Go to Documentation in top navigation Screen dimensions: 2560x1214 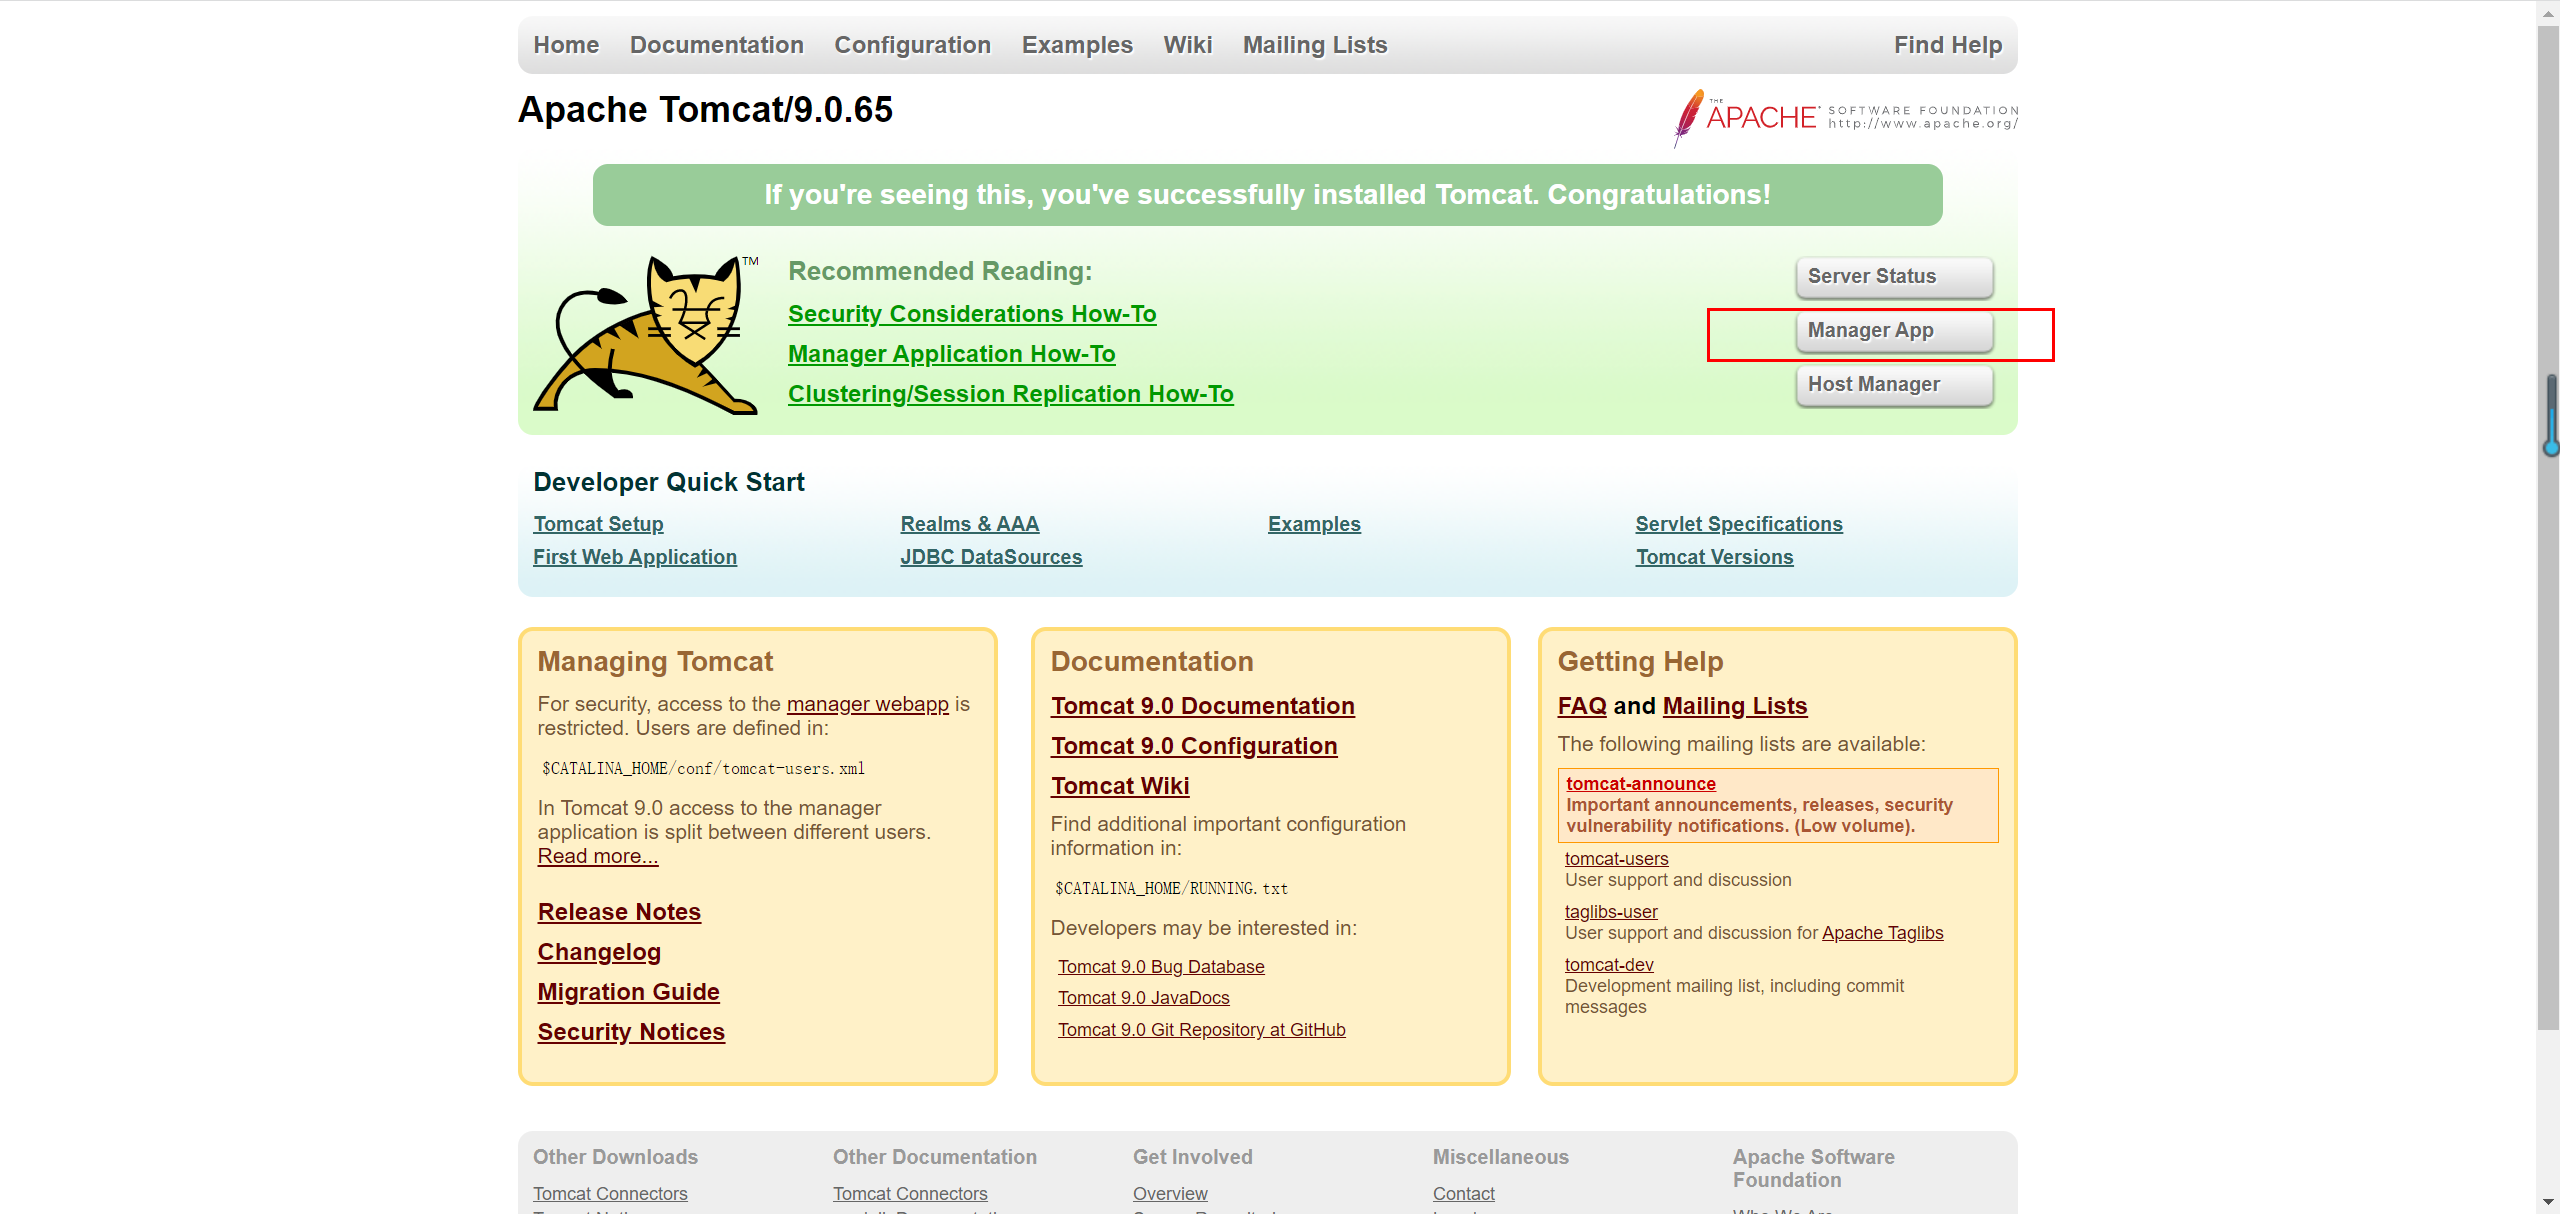pos(716,45)
